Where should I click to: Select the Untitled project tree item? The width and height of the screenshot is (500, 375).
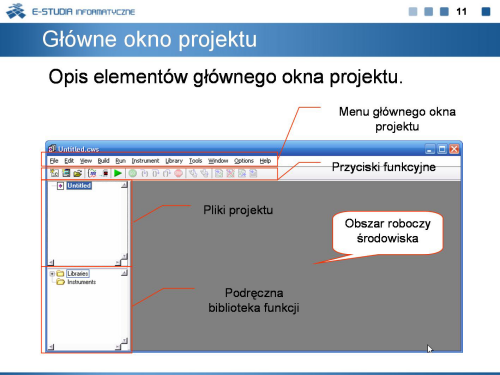point(79,186)
